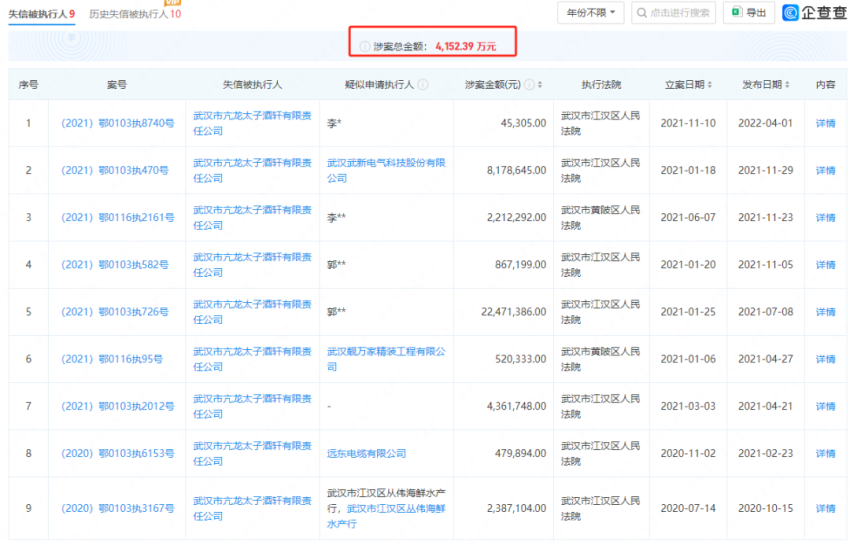The height and width of the screenshot is (545, 850).
Task: Sort by 涉案金额 using sort arrows
Action: pyautogui.click(x=541, y=85)
